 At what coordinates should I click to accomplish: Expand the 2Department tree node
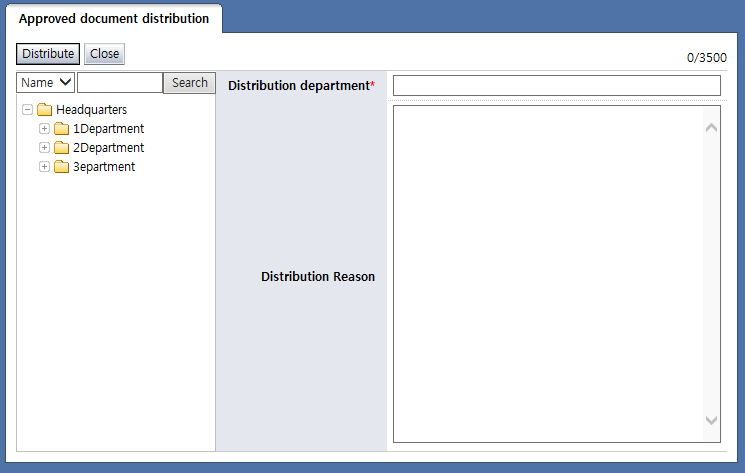tap(44, 148)
